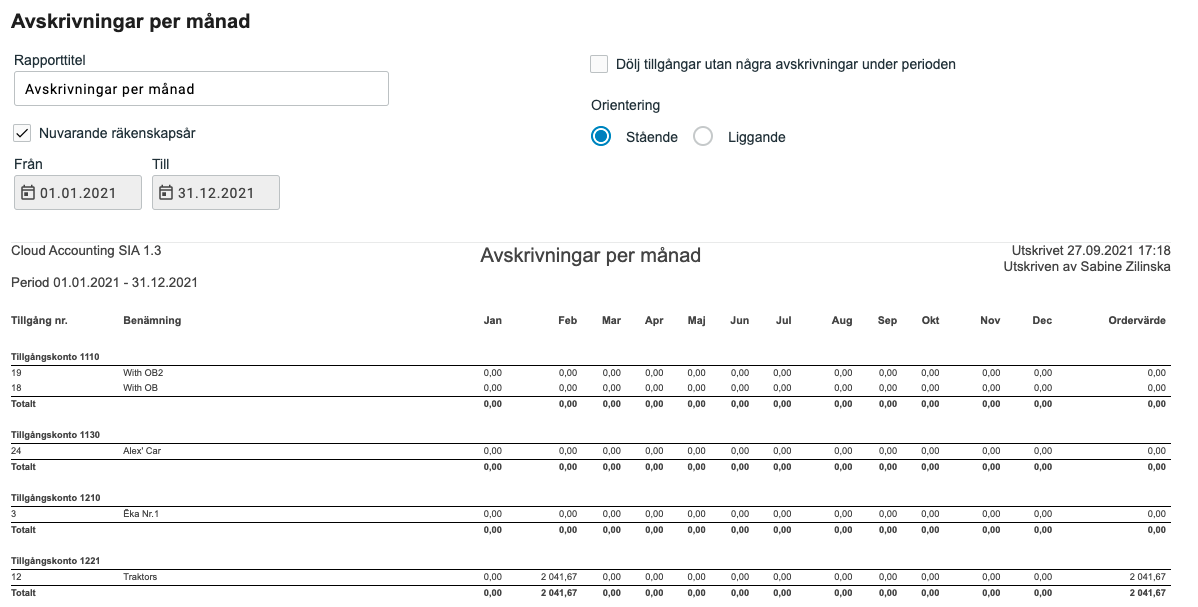
Task: Click the Tillgångskonto 1110 group heading
Action: 55,356
